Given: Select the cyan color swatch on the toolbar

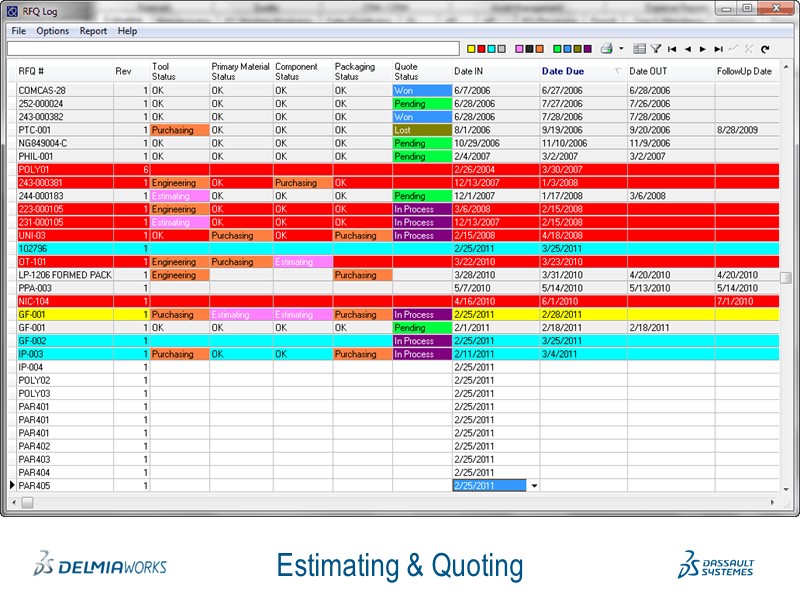Looking at the screenshot, I should (489, 48).
